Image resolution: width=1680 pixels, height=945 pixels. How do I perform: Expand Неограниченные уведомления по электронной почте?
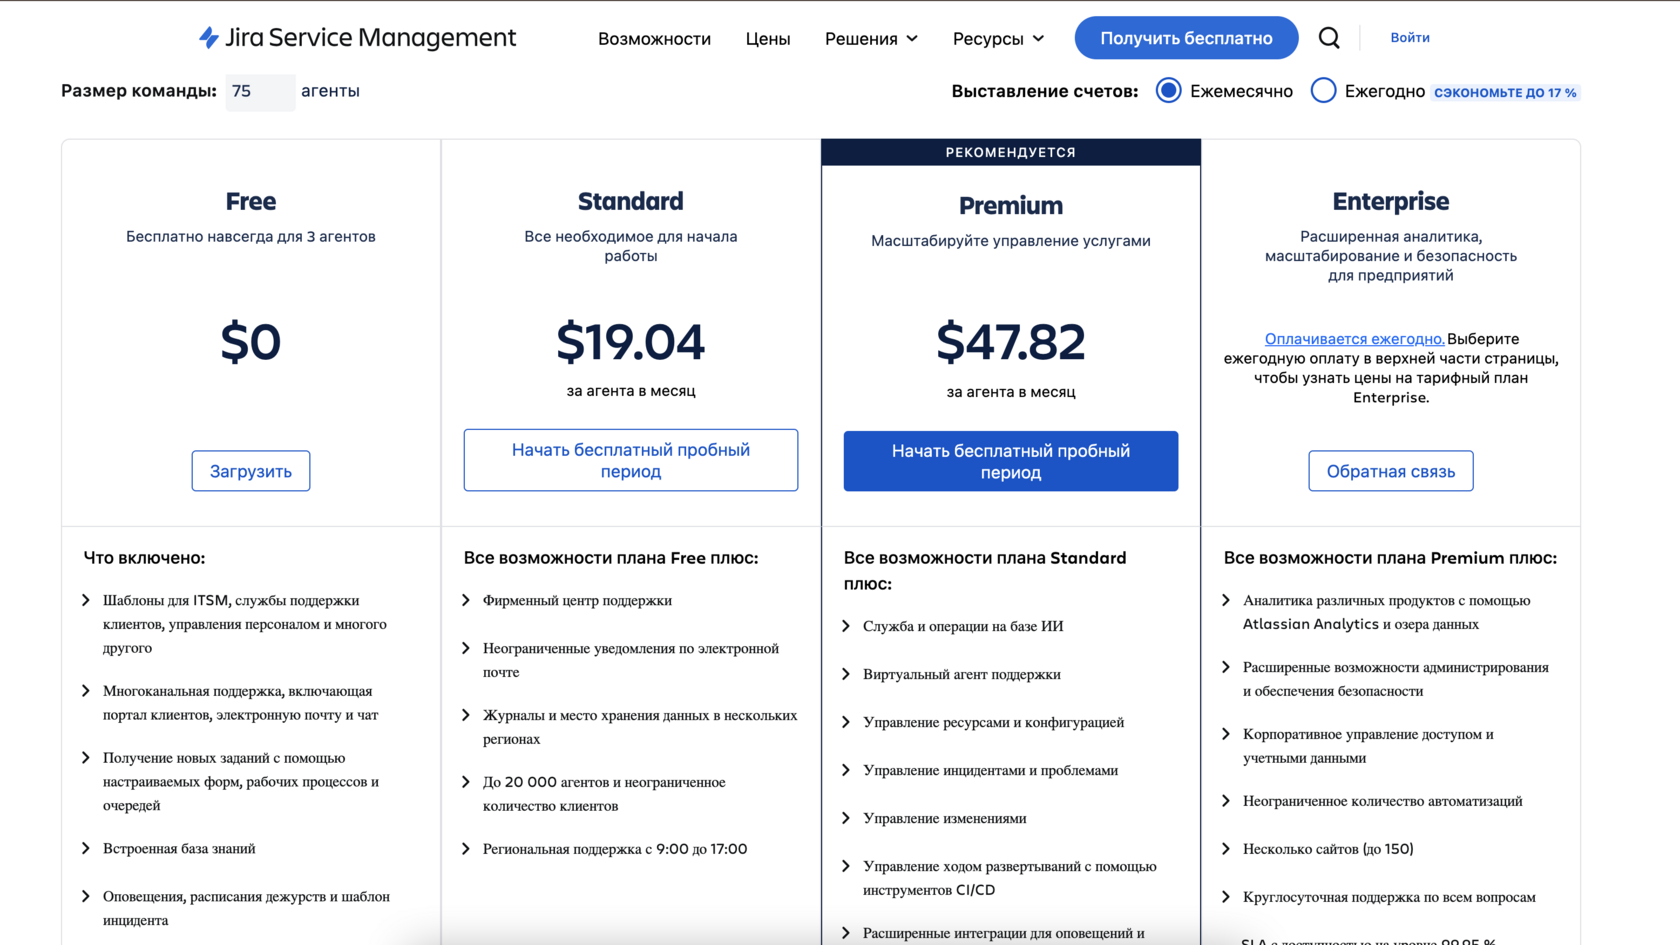(x=621, y=661)
